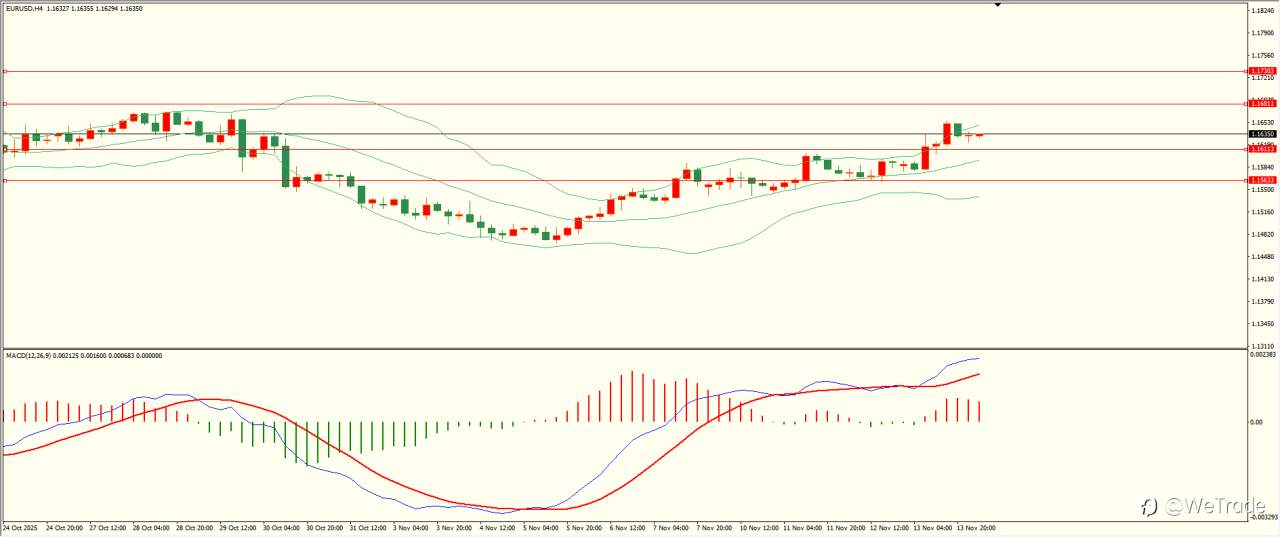Viewport: 1280px width, 537px height.
Task: Click the 24 Oct 20:00 time label
Action: coord(63,527)
